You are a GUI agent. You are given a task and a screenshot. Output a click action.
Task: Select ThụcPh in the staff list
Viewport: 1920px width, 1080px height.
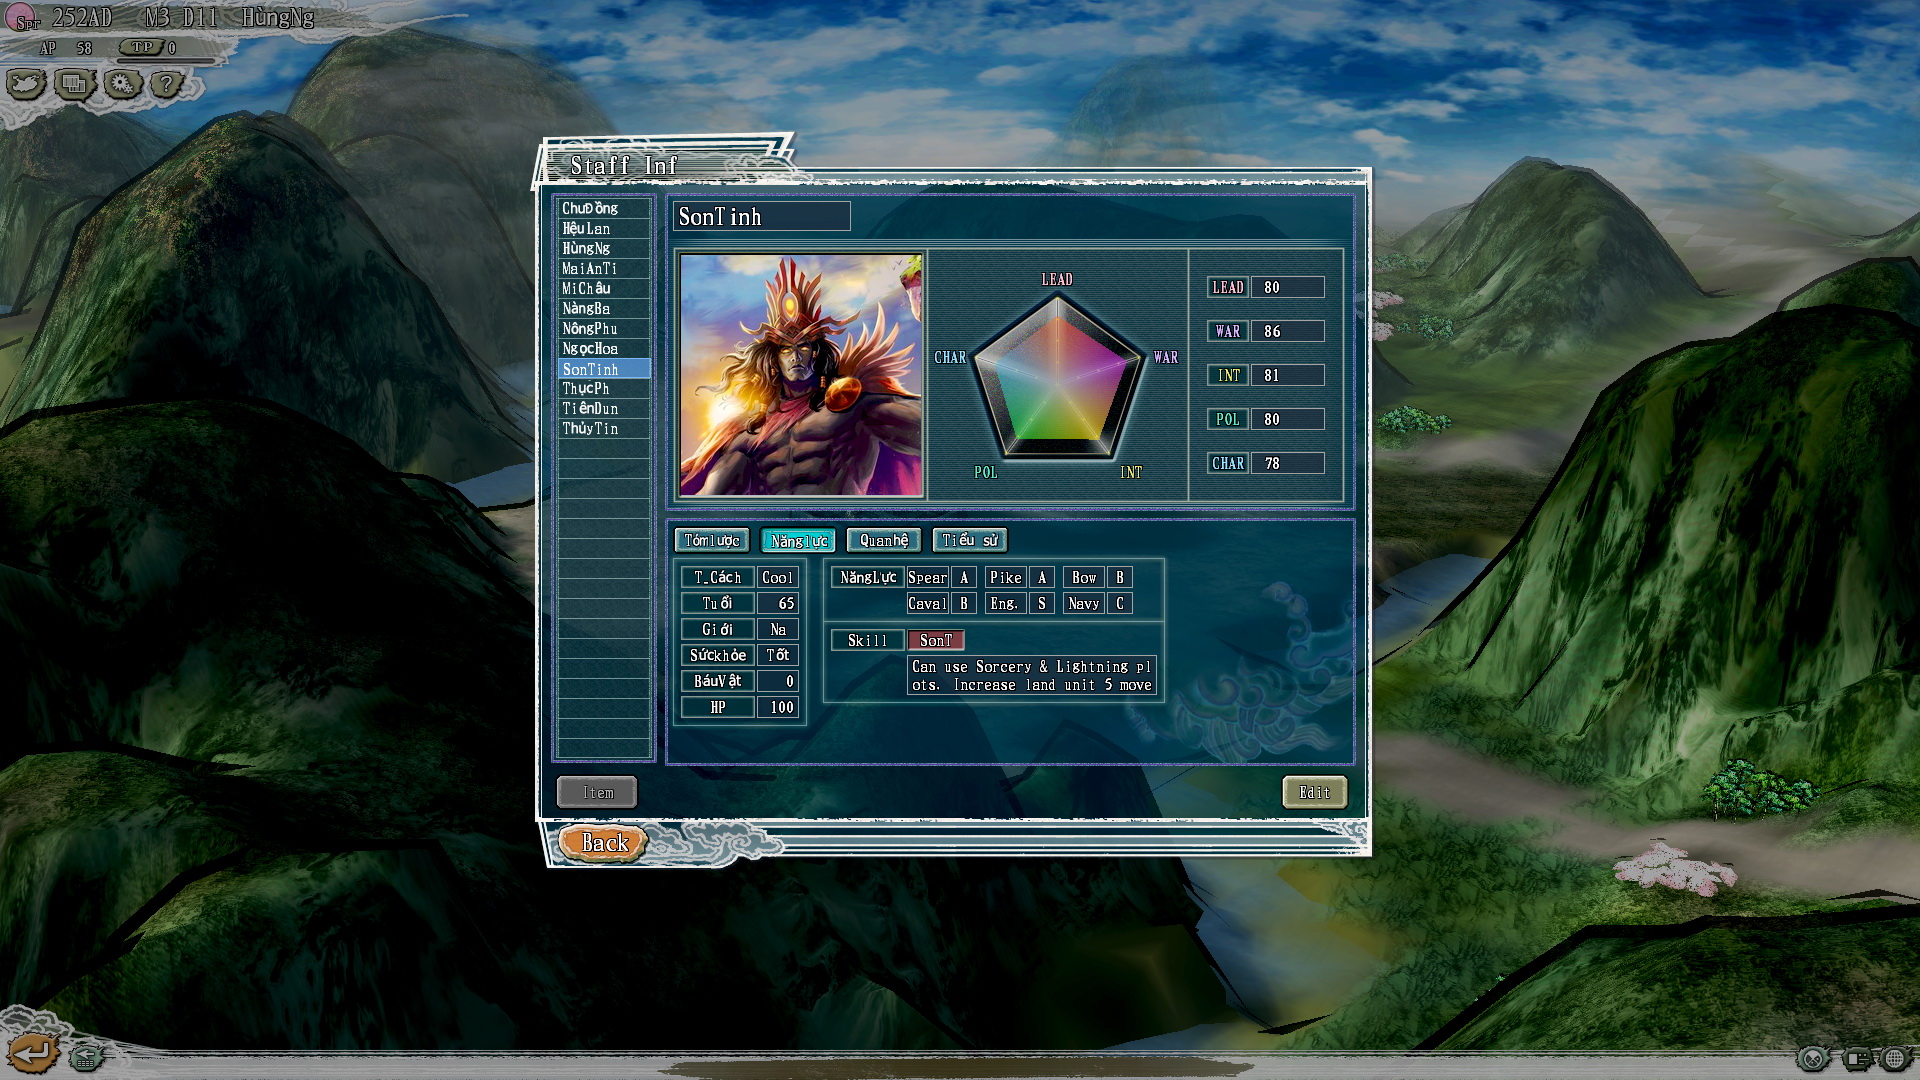[x=604, y=388]
